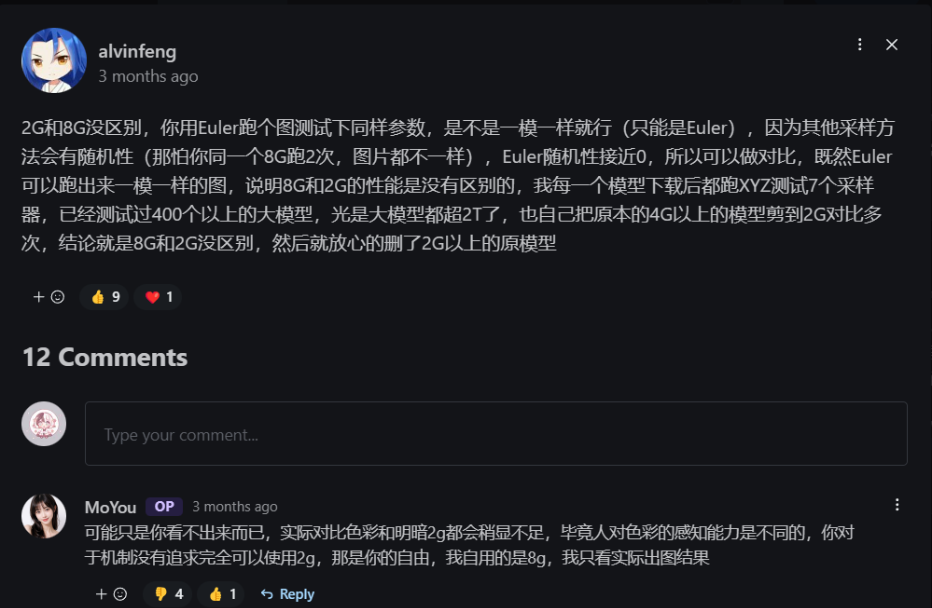Toggle heart reaction on alvinfeng's post

click(x=158, y=297)
